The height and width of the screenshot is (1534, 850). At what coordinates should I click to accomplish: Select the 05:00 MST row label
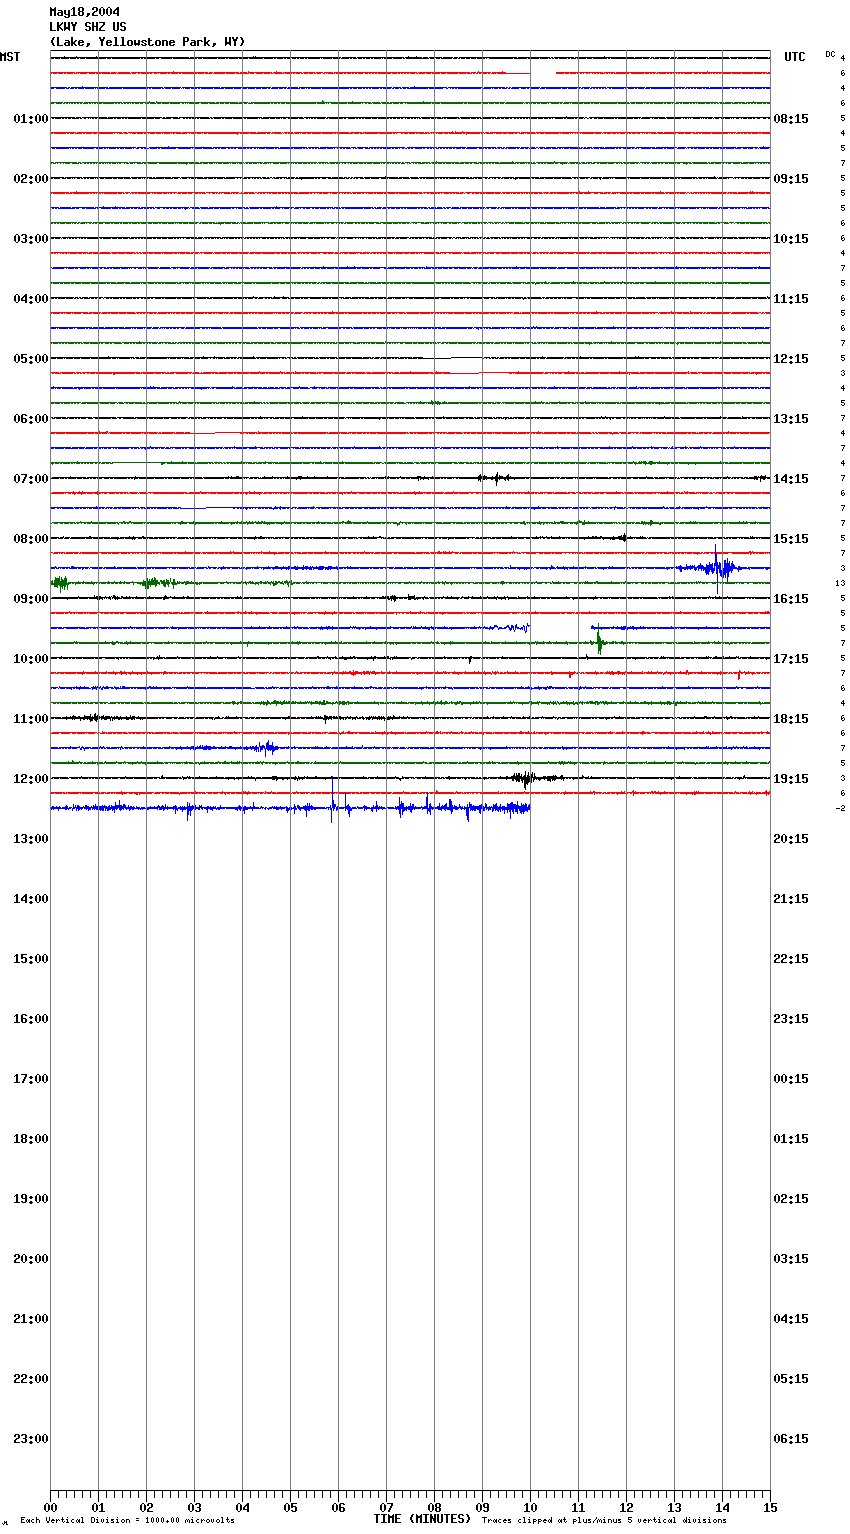(x=31, y=359)
